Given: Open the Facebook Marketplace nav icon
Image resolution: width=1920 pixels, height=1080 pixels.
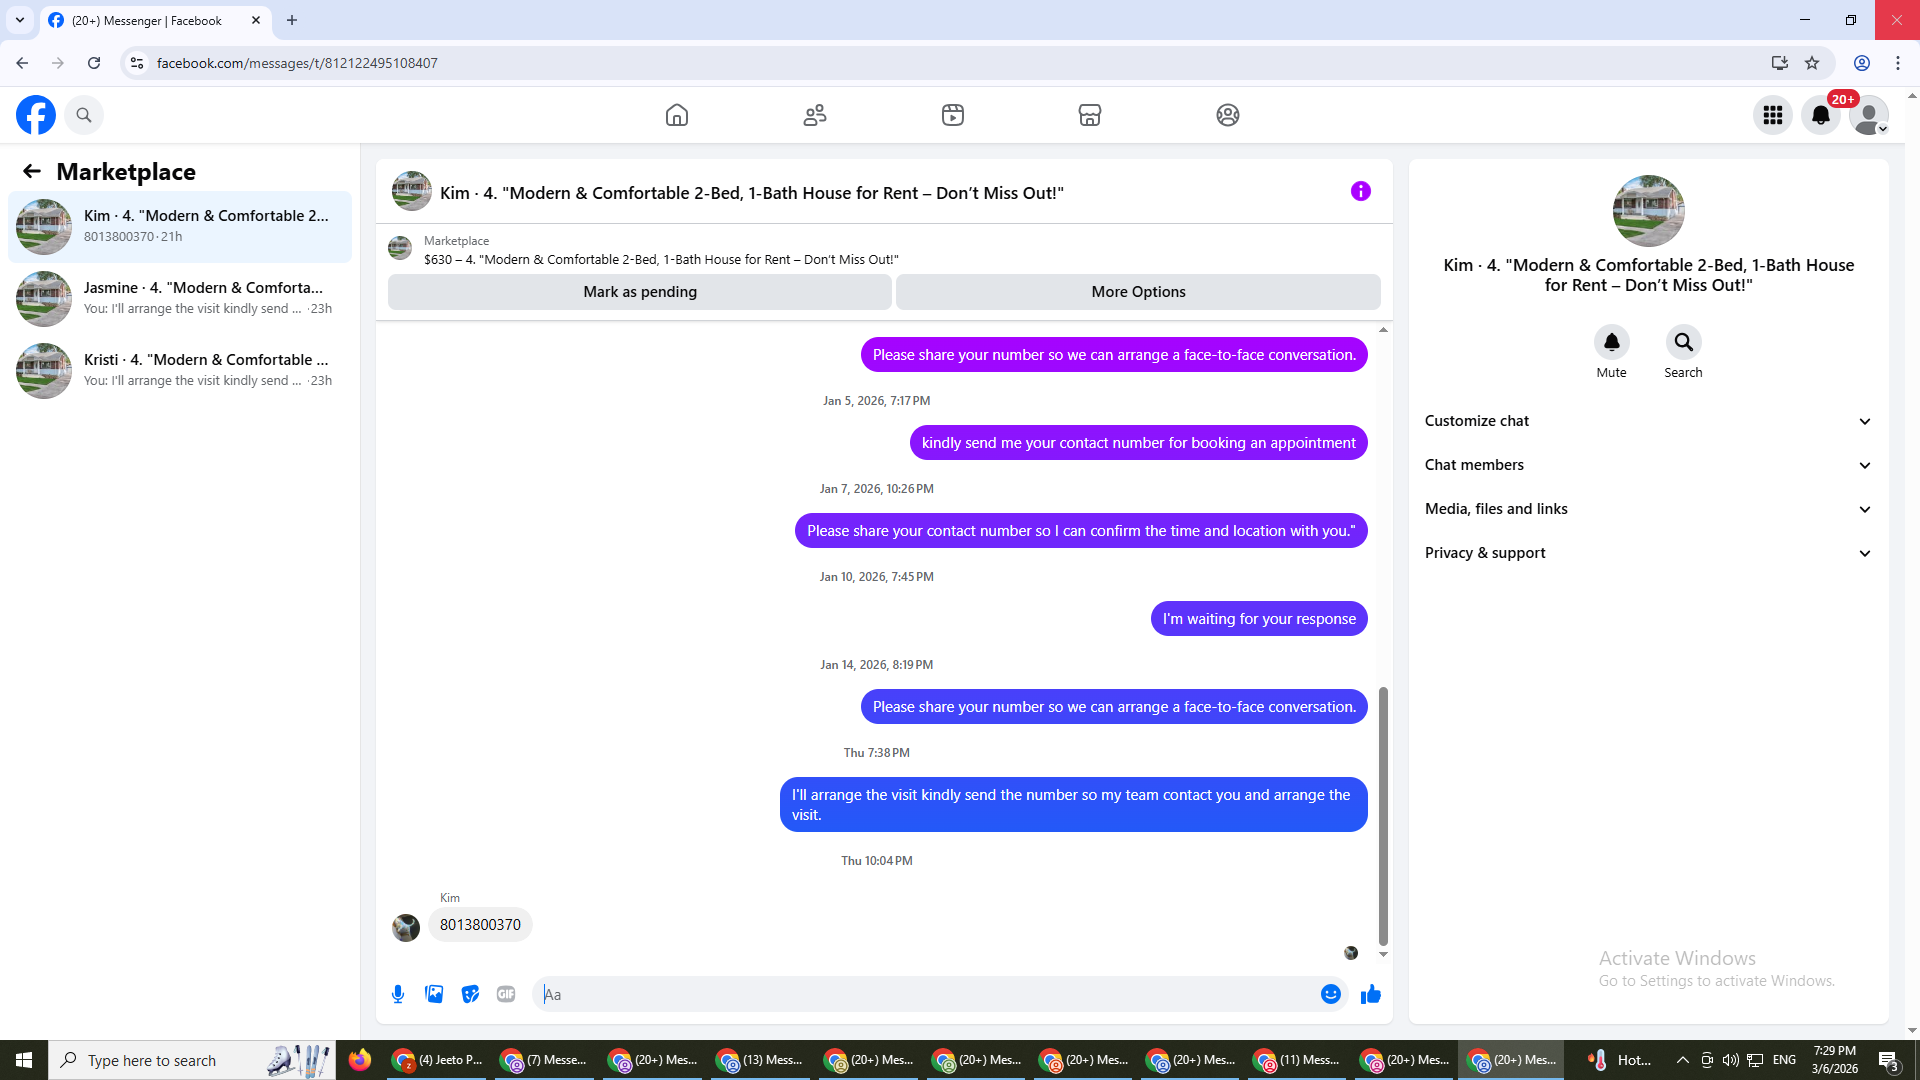Looking at the screenshot, I should [1089, 115].
